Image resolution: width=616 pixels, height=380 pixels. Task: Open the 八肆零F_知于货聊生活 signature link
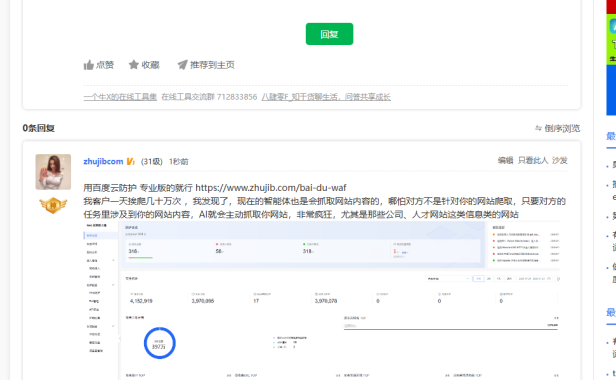coord(326,97)
